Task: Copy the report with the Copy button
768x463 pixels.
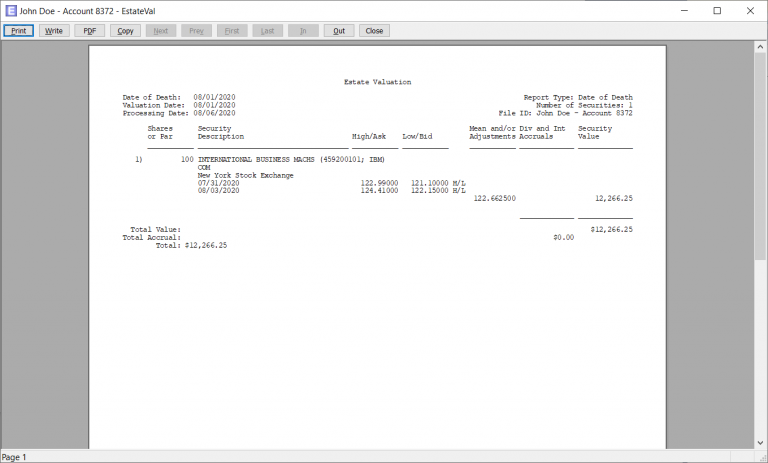Action: 125,31
